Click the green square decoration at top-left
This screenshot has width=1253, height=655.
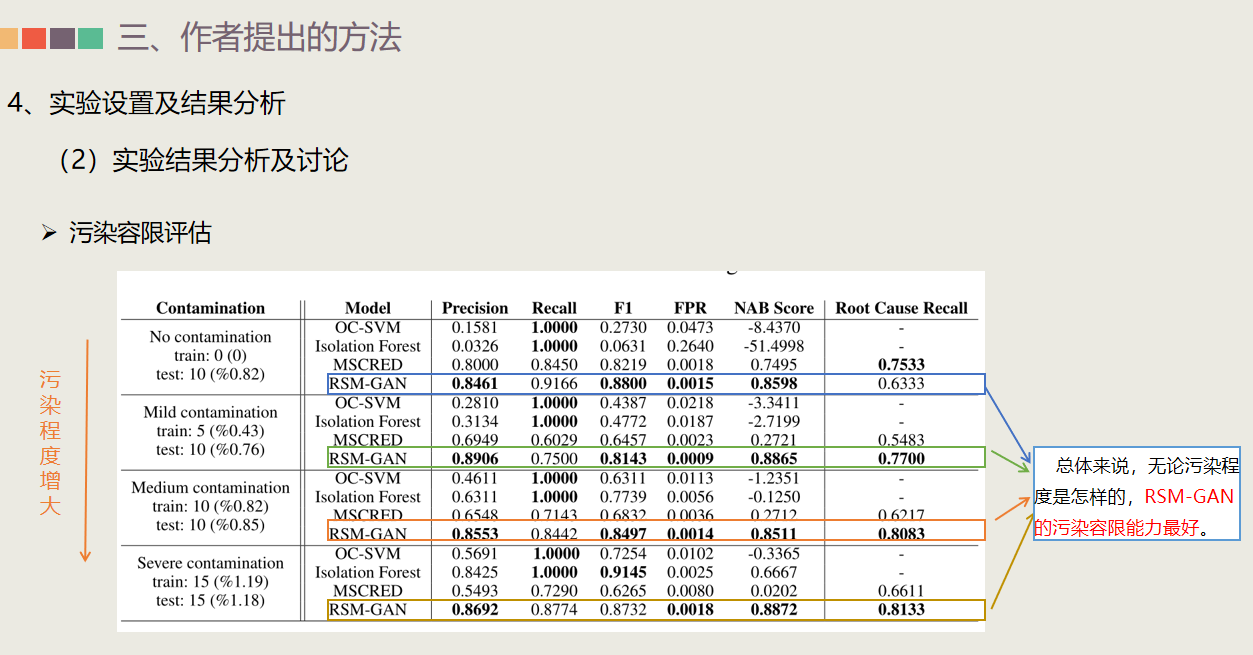(90, 38)
